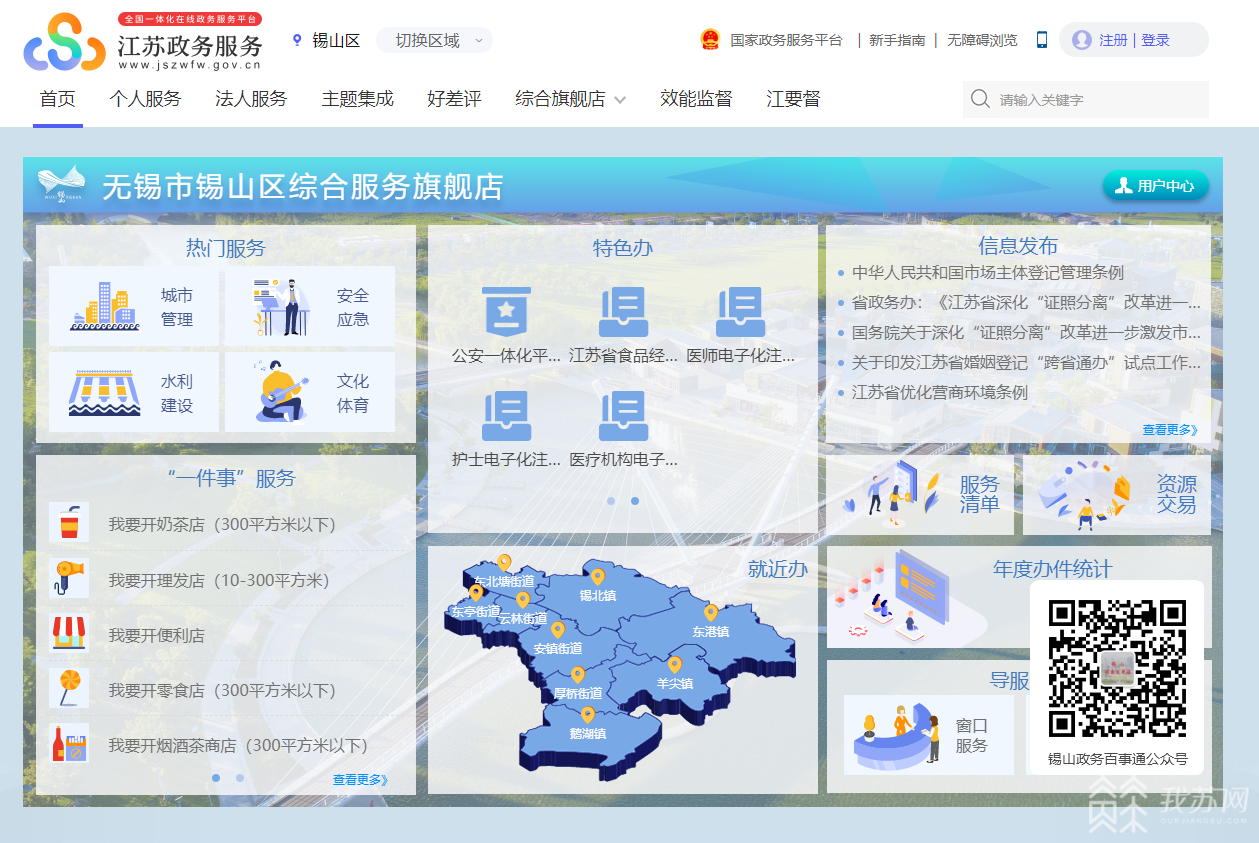Switch to second 特色办 carousel dot
The height and width of the screenshot is (843, 1259).
[x=635, y=501]
